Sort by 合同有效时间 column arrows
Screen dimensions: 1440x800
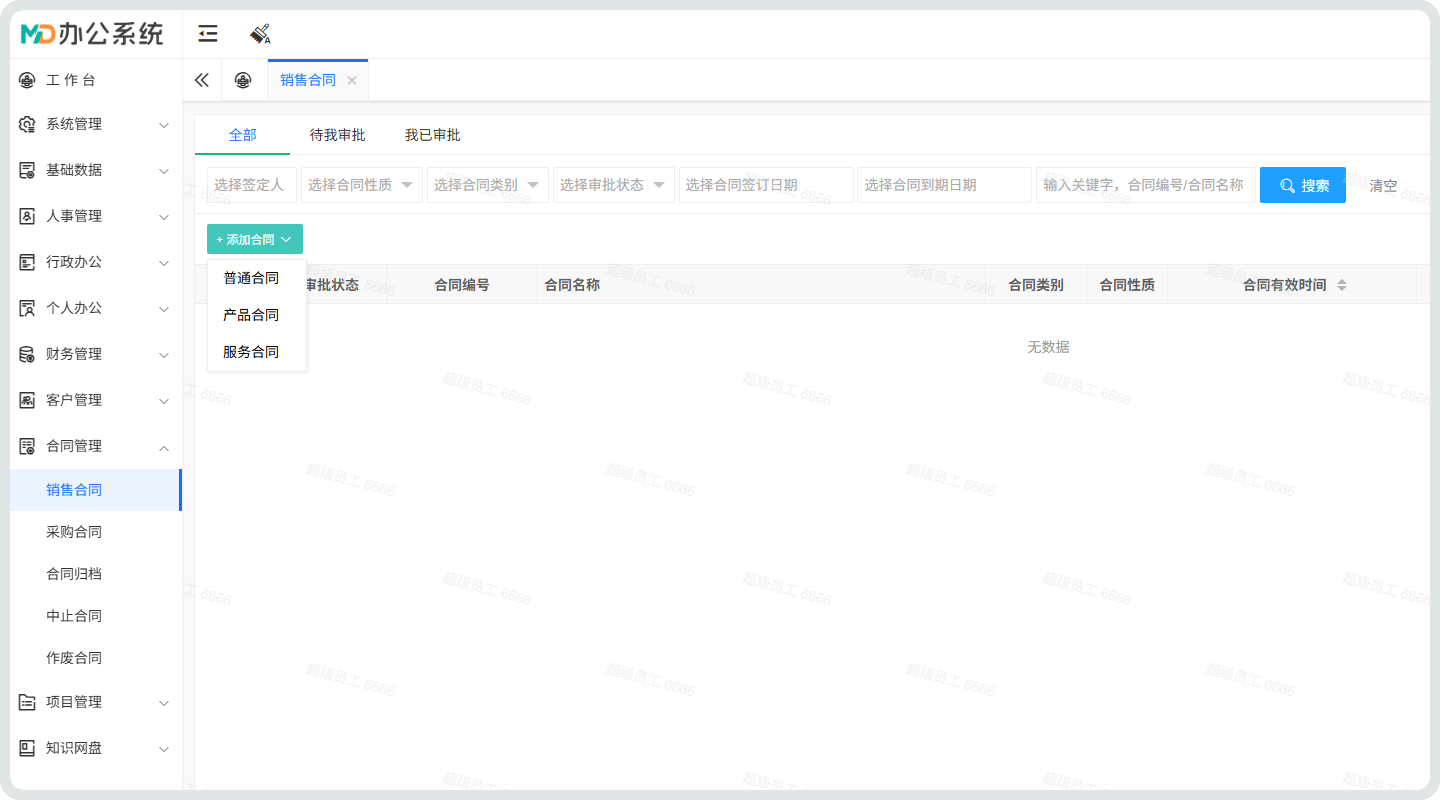(1342, 285)
